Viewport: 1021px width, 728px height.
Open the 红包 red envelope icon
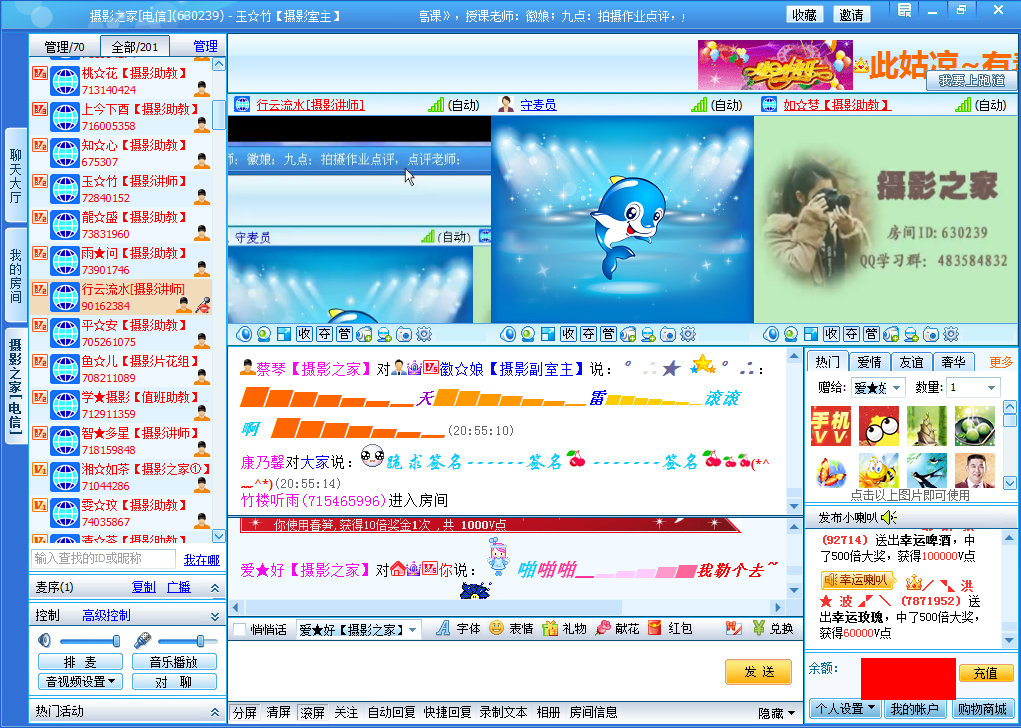pyautogui.click(x=655, y=629)
